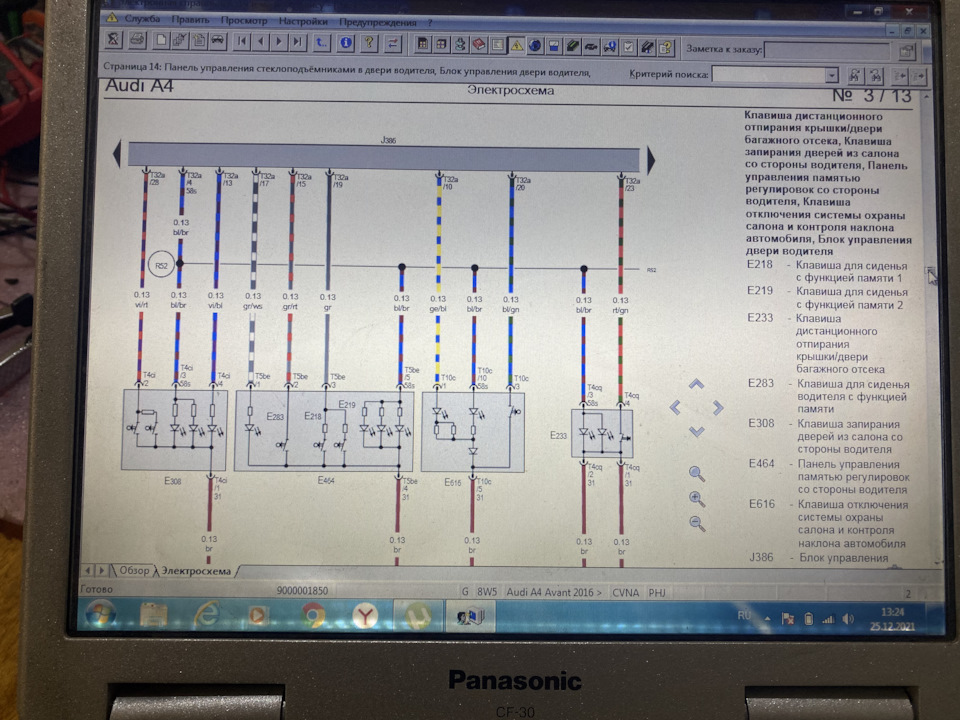Open the Windows Start button
Viewport: 960px width, 720px height.
pos(100,614)
